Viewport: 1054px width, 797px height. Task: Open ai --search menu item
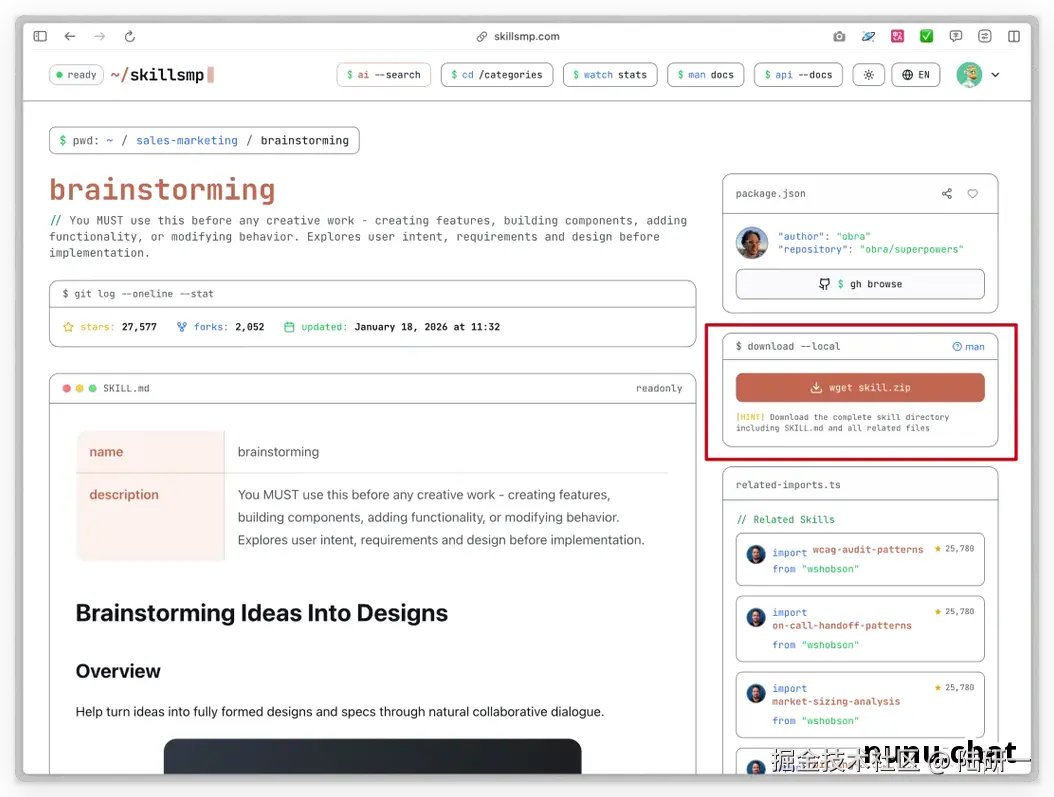[384, 75]
